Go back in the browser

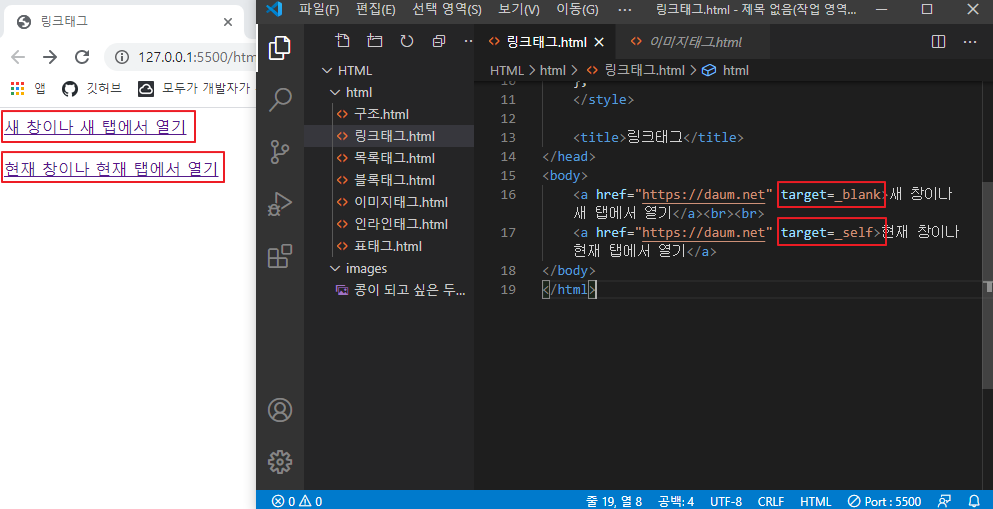[x=18, y=58]
